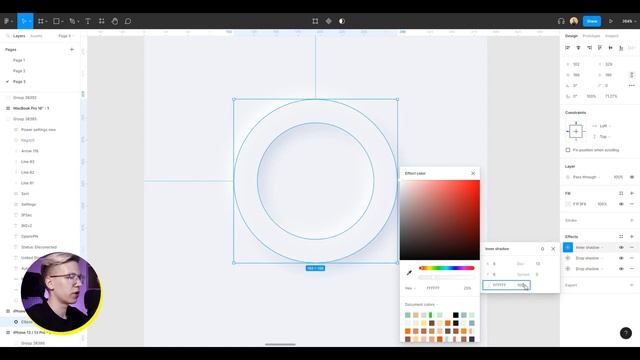
Task: Select Page 2 in pages list
Action: pos(19,71)
